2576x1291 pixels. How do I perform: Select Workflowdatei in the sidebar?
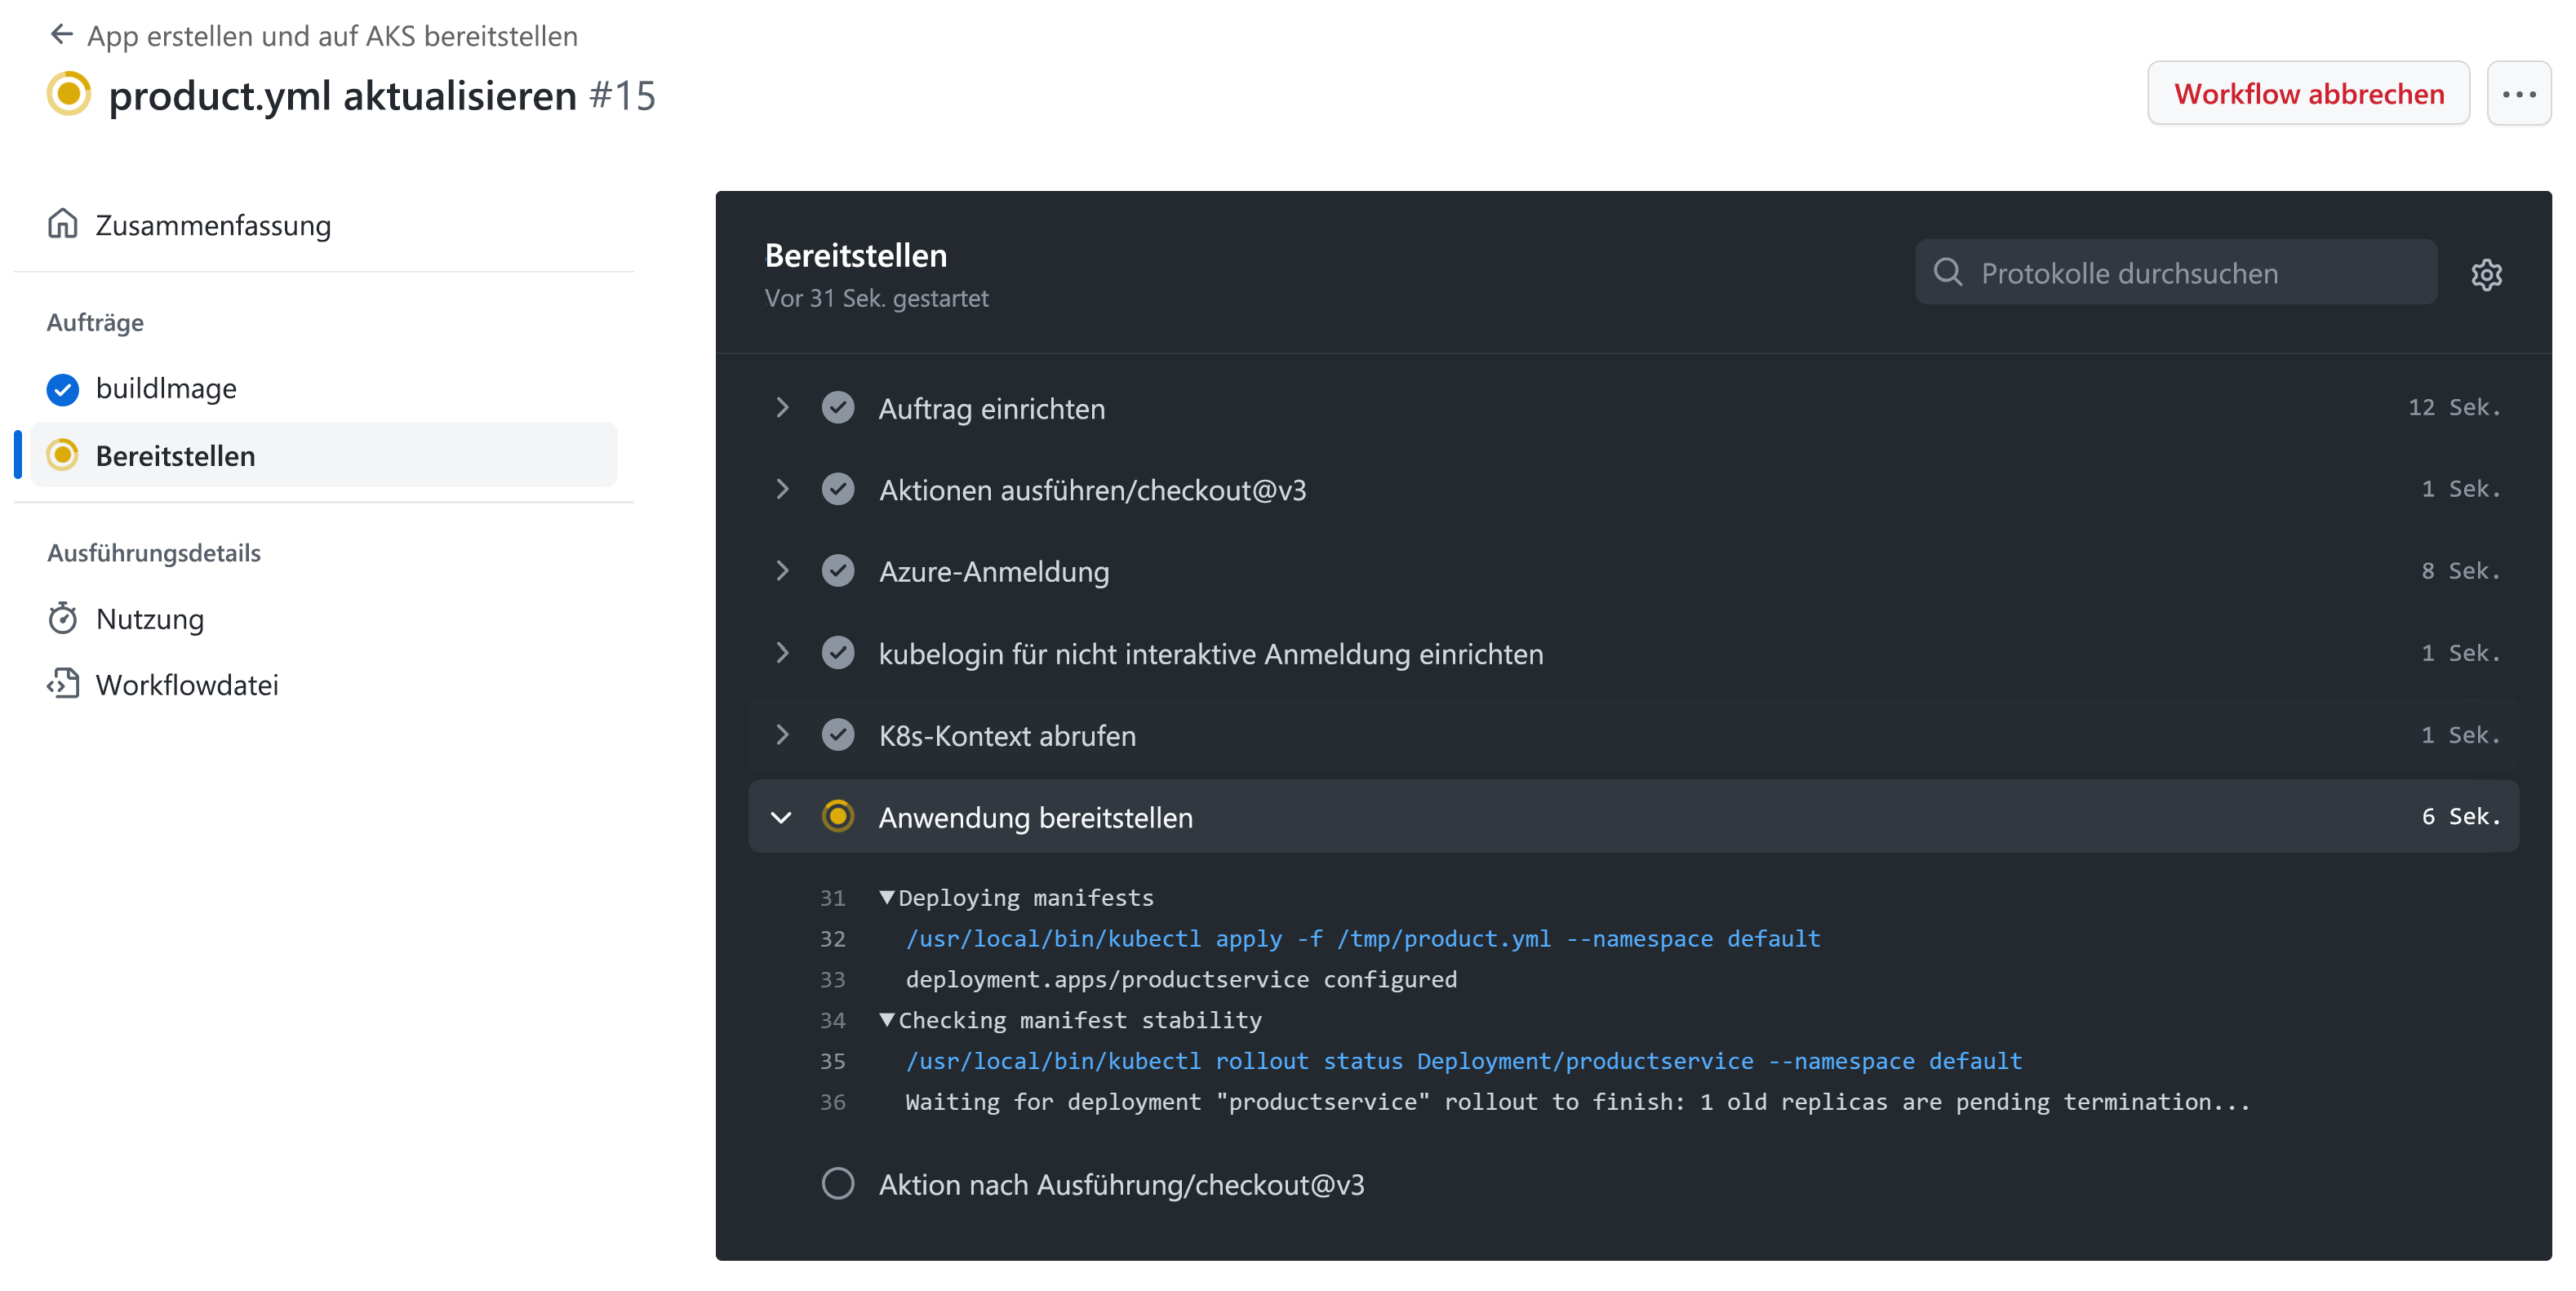pos(187,684)
